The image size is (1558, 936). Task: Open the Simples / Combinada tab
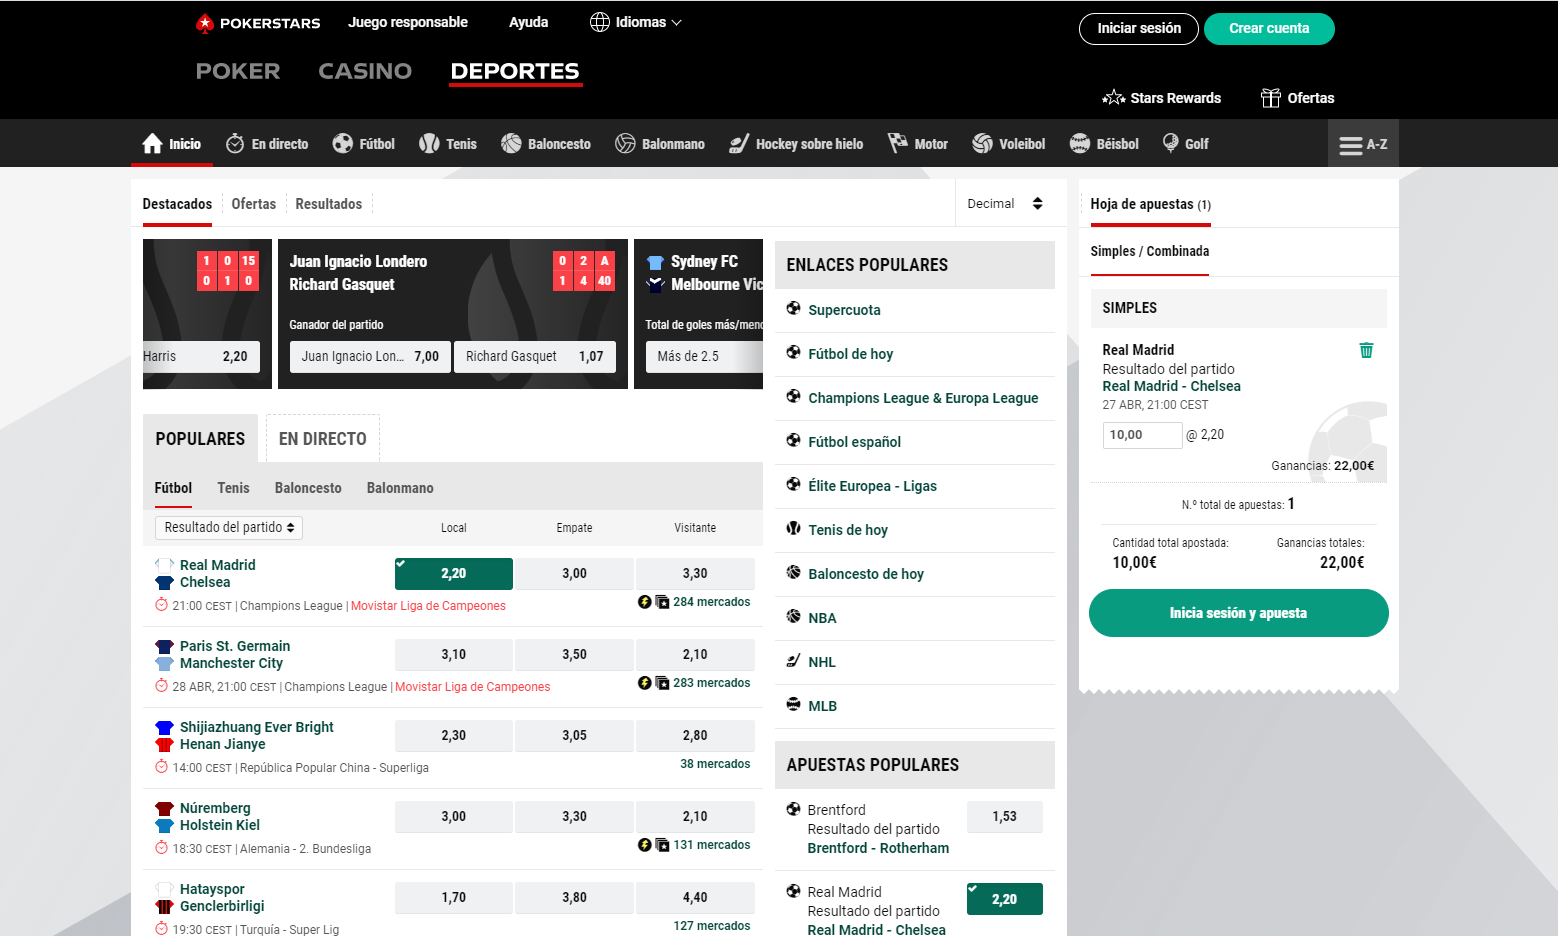(x=1150, y=252)
